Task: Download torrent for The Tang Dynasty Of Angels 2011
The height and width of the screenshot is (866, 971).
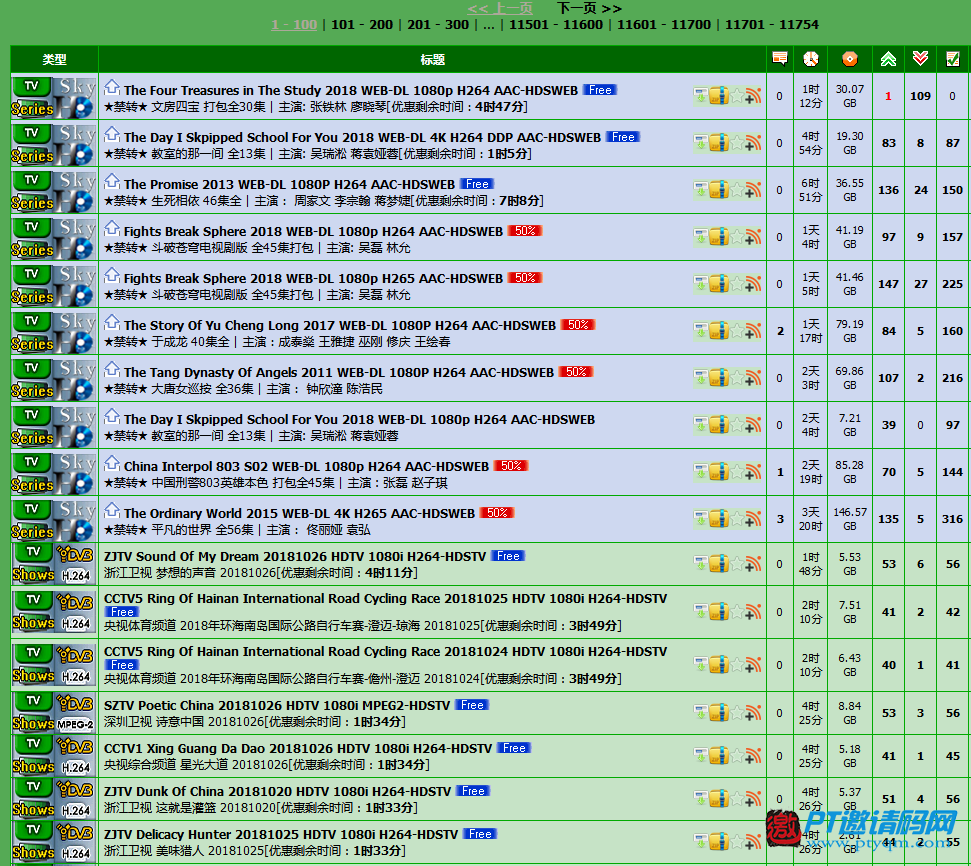Action: pos(700,378)
